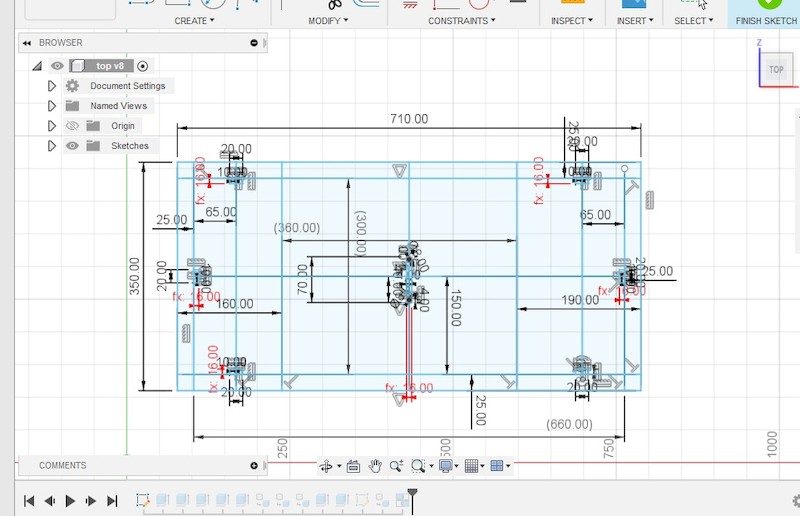The image size is (800, 516).
Task: Step back one feature in timeline
Action: tap(49, 501)
